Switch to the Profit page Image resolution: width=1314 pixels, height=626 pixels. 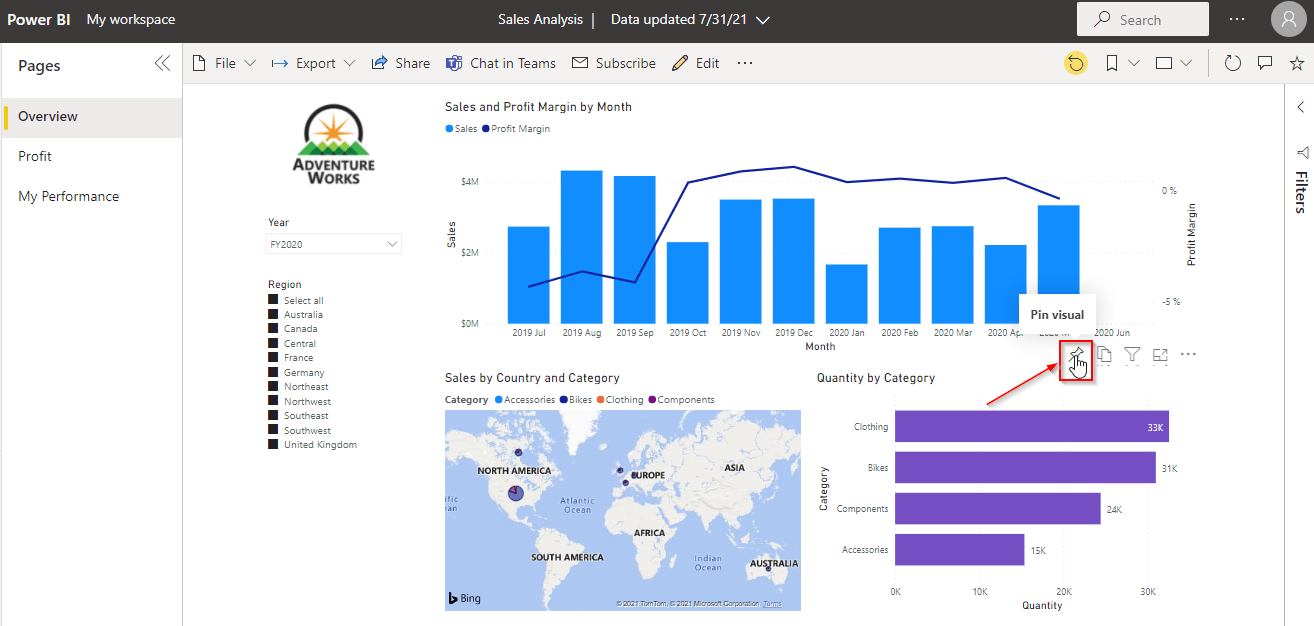pyautogui.click(x=35, y=156)
